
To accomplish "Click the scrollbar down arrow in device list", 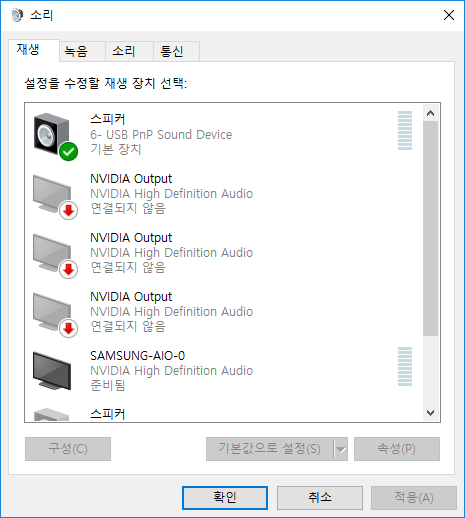I will tap(430, 413).
